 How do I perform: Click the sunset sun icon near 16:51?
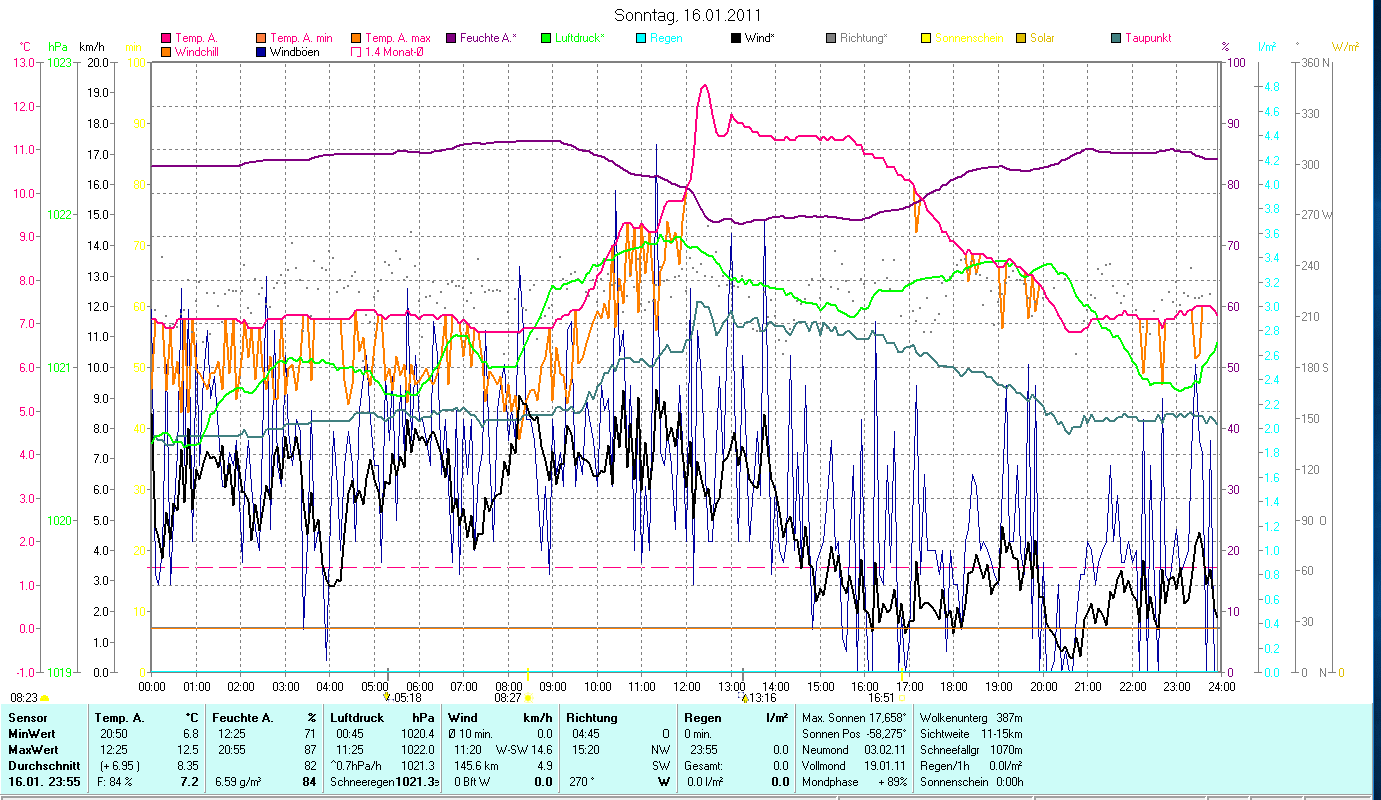(x=902, y=698)
